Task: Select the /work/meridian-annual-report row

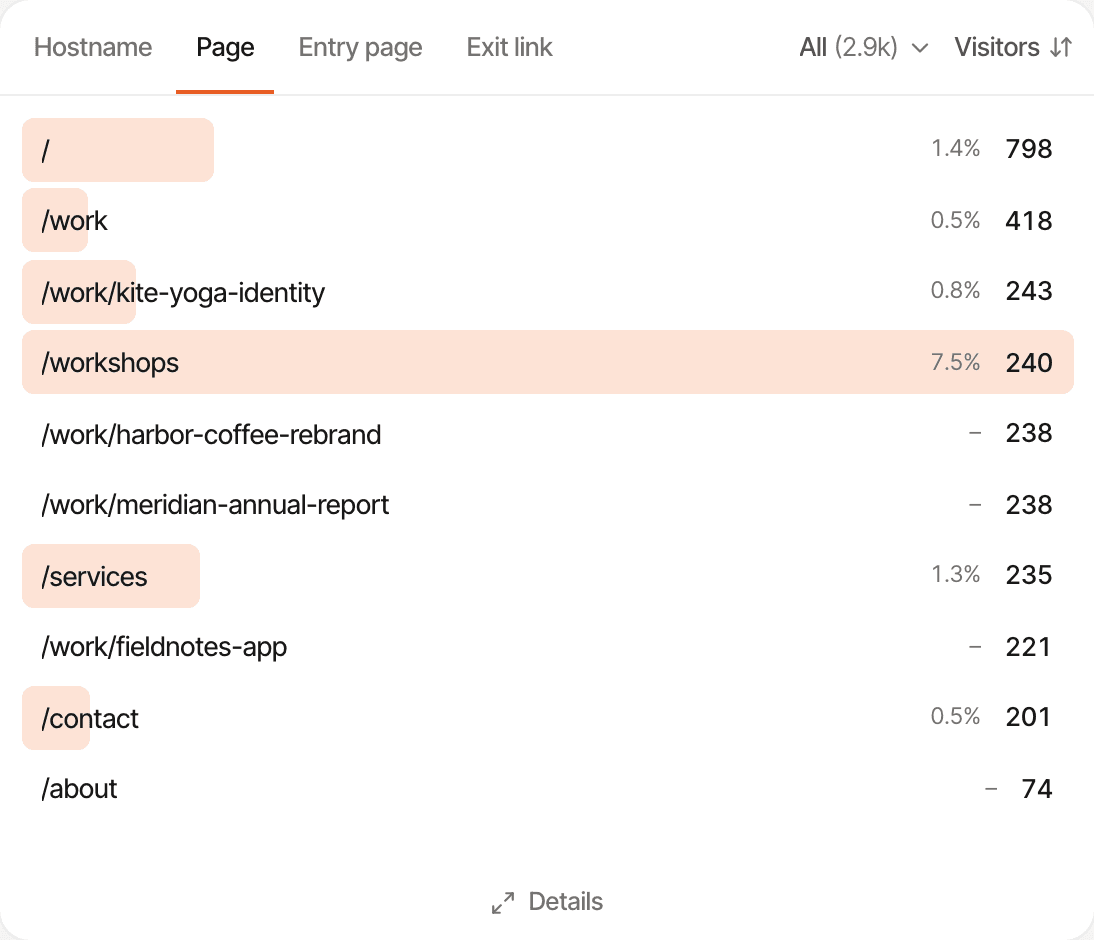Action: point(547,505)
